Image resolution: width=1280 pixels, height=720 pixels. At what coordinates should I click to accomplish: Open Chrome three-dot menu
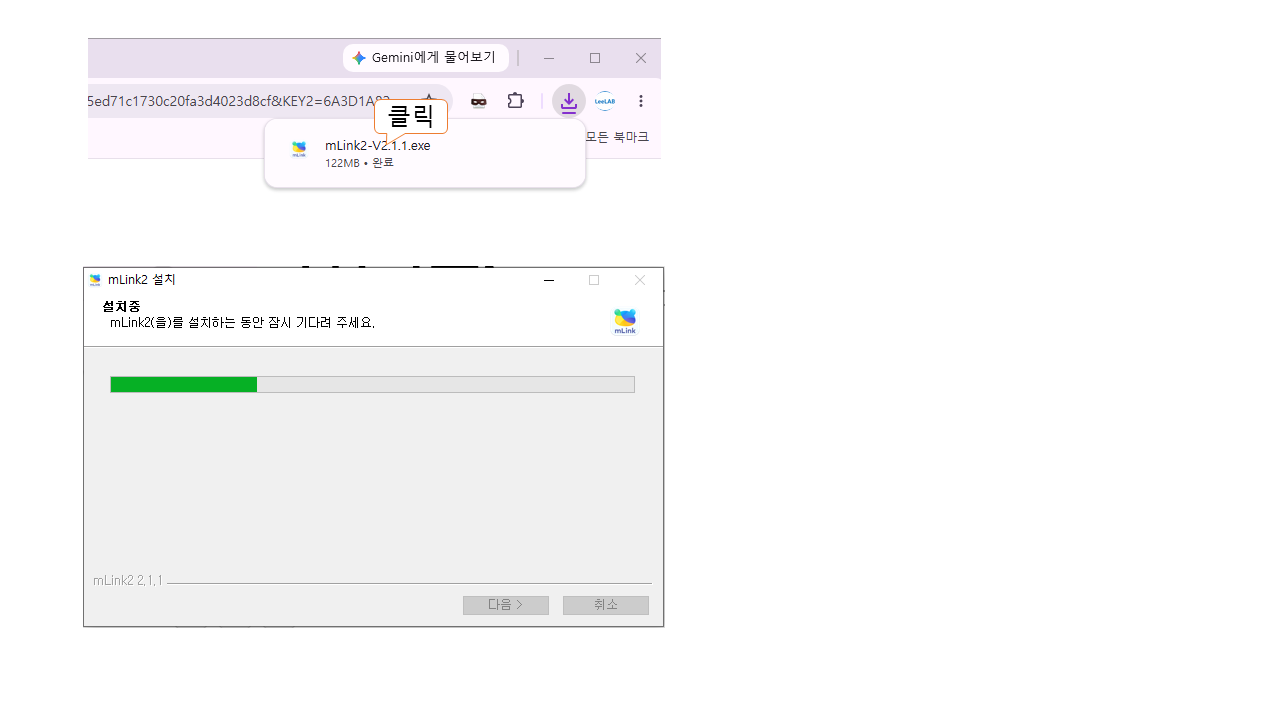pyautogui.click(x=641, y=101)
